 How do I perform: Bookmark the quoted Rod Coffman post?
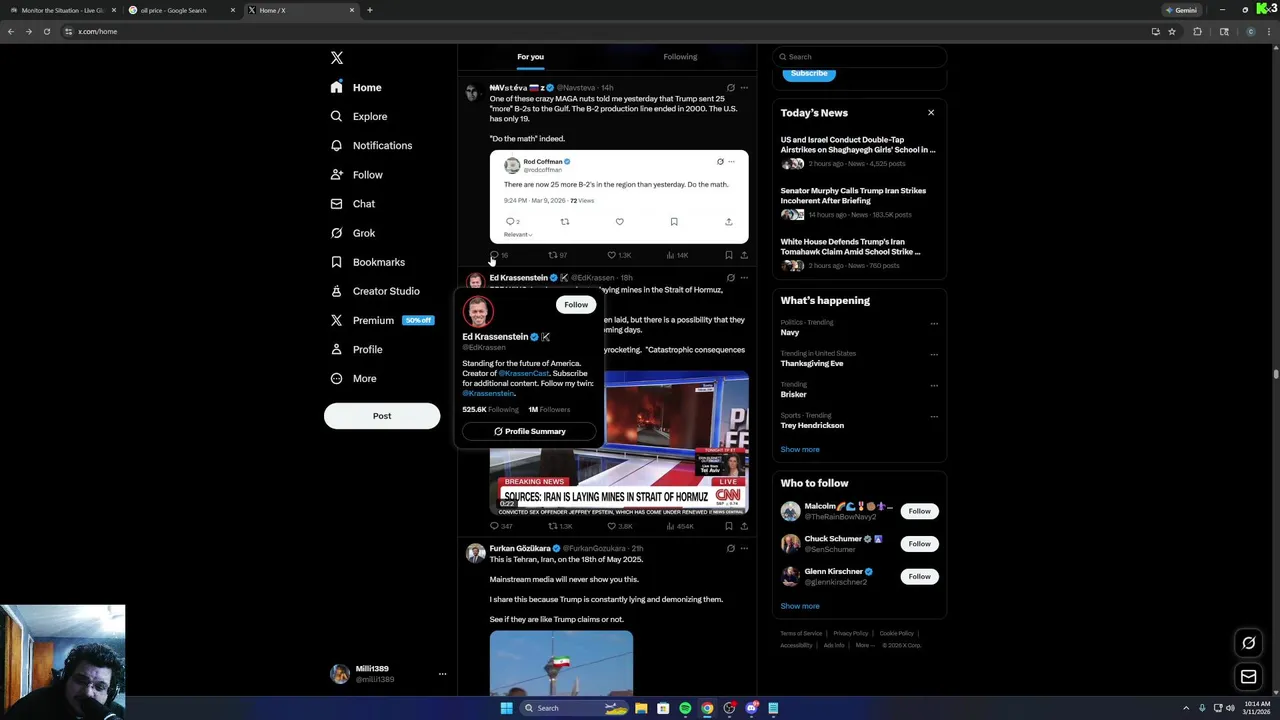(674, 222)
